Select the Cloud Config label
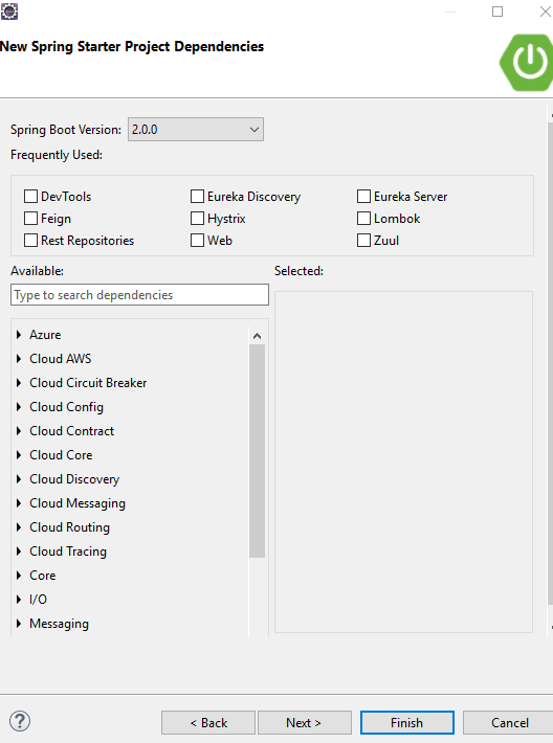The width and height of the screenshot is (553, 743). (66, 407)
